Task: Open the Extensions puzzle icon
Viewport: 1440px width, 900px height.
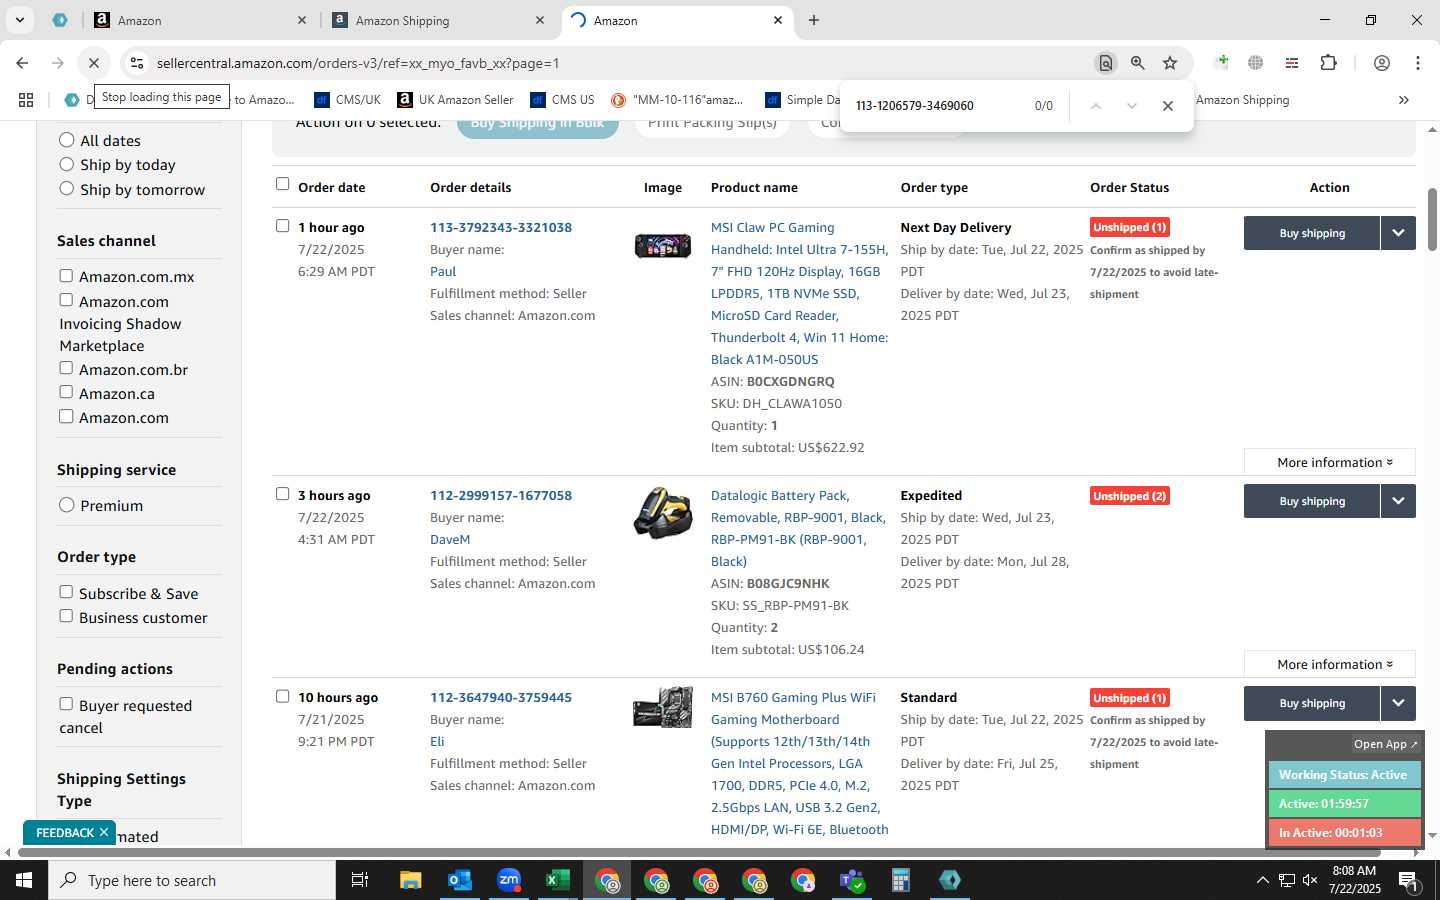Action: [1328, 63]
